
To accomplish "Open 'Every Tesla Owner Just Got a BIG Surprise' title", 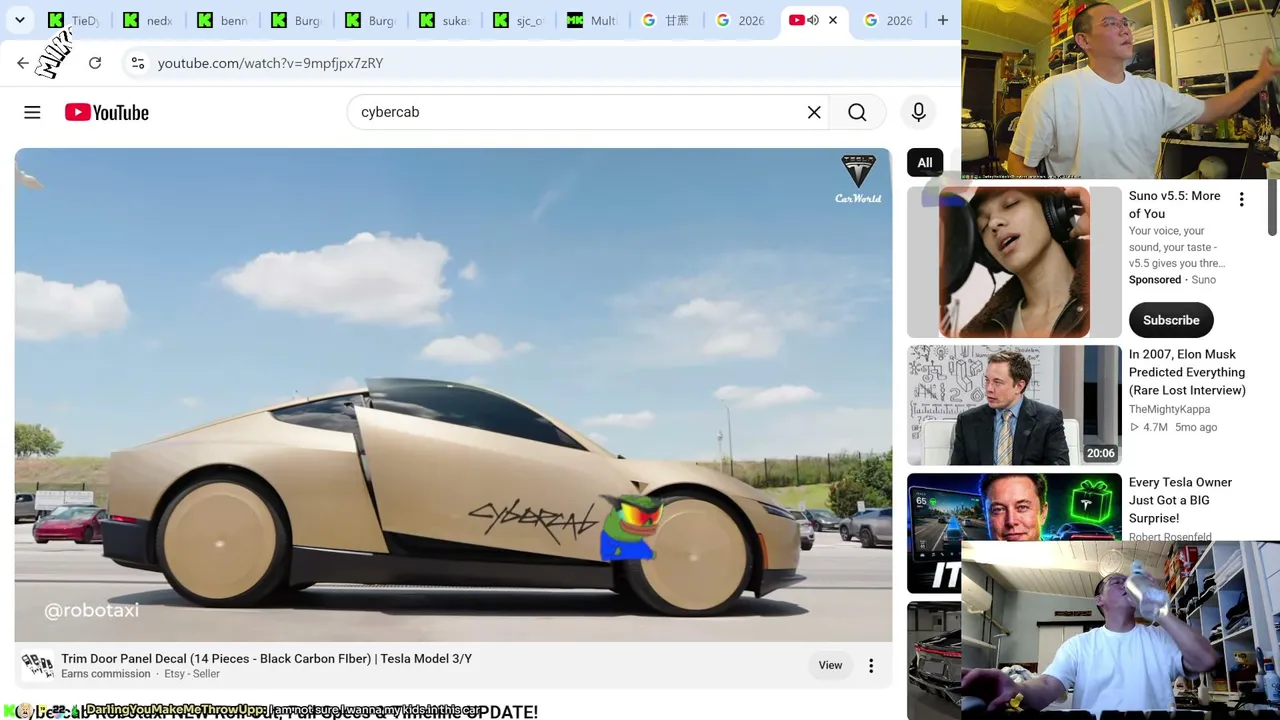I will (1180, 500).
